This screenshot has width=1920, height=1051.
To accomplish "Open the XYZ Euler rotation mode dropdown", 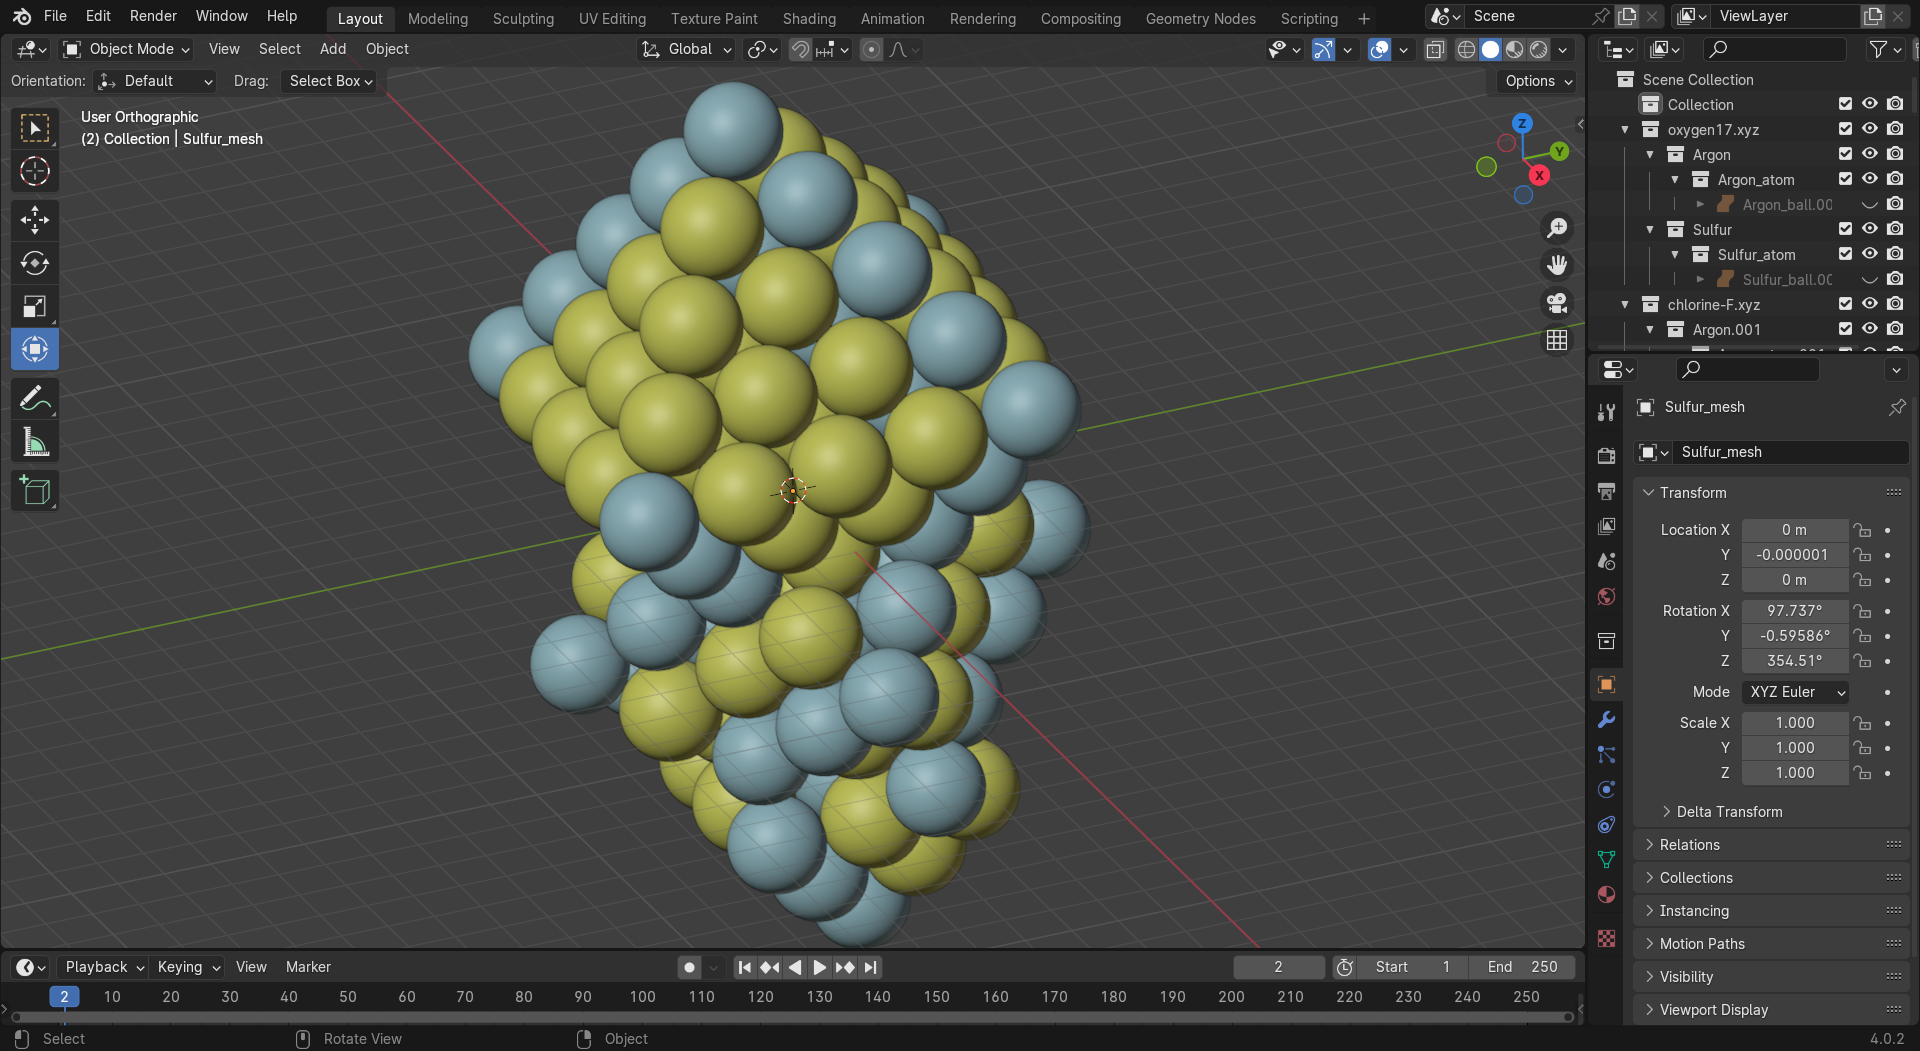I will (1795, 692).
